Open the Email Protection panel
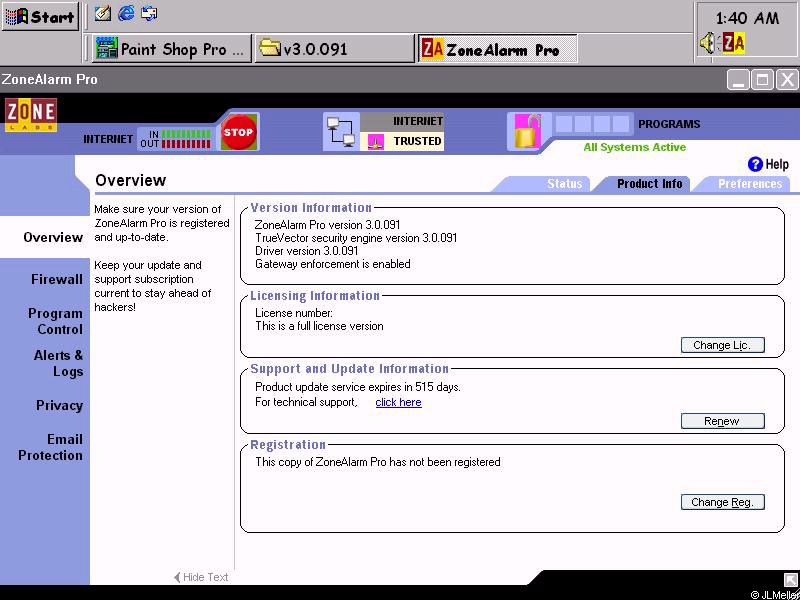 click(x=51, y=447)
